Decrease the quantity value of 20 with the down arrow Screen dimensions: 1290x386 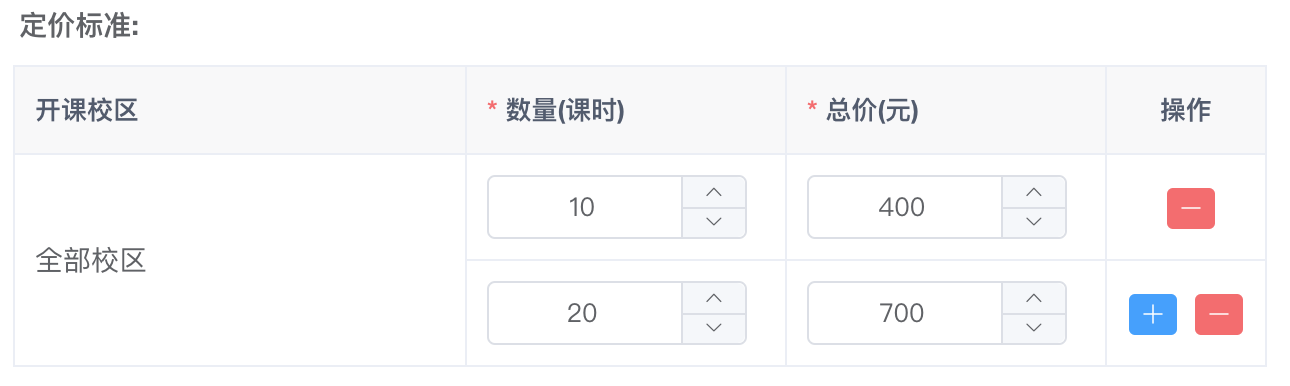[713, 328]
